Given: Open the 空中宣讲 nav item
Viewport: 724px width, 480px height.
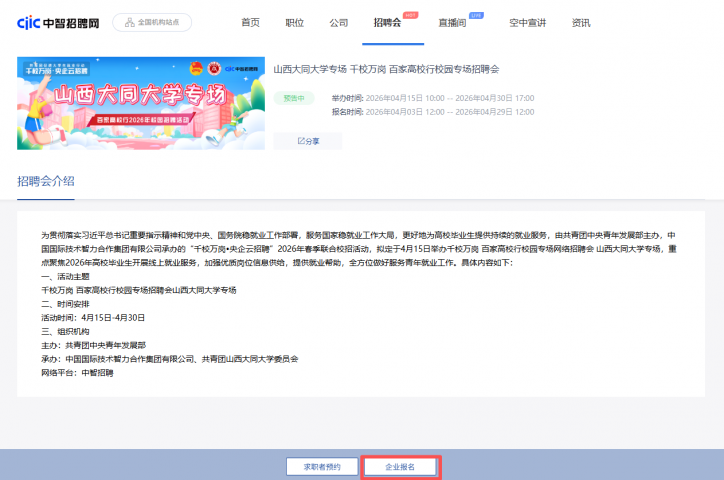Looking at the screenshot, I should [527, 22].
